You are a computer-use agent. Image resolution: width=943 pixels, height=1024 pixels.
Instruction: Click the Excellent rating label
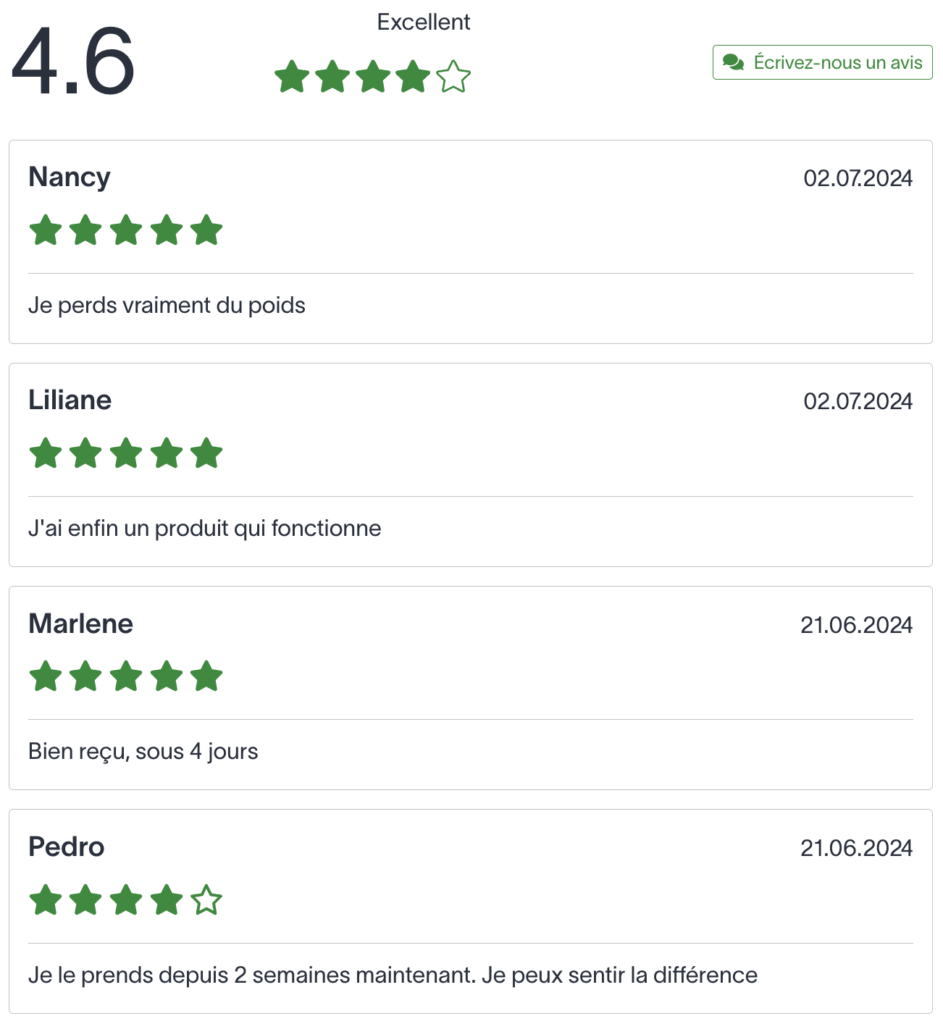click(x=423, y=22)
